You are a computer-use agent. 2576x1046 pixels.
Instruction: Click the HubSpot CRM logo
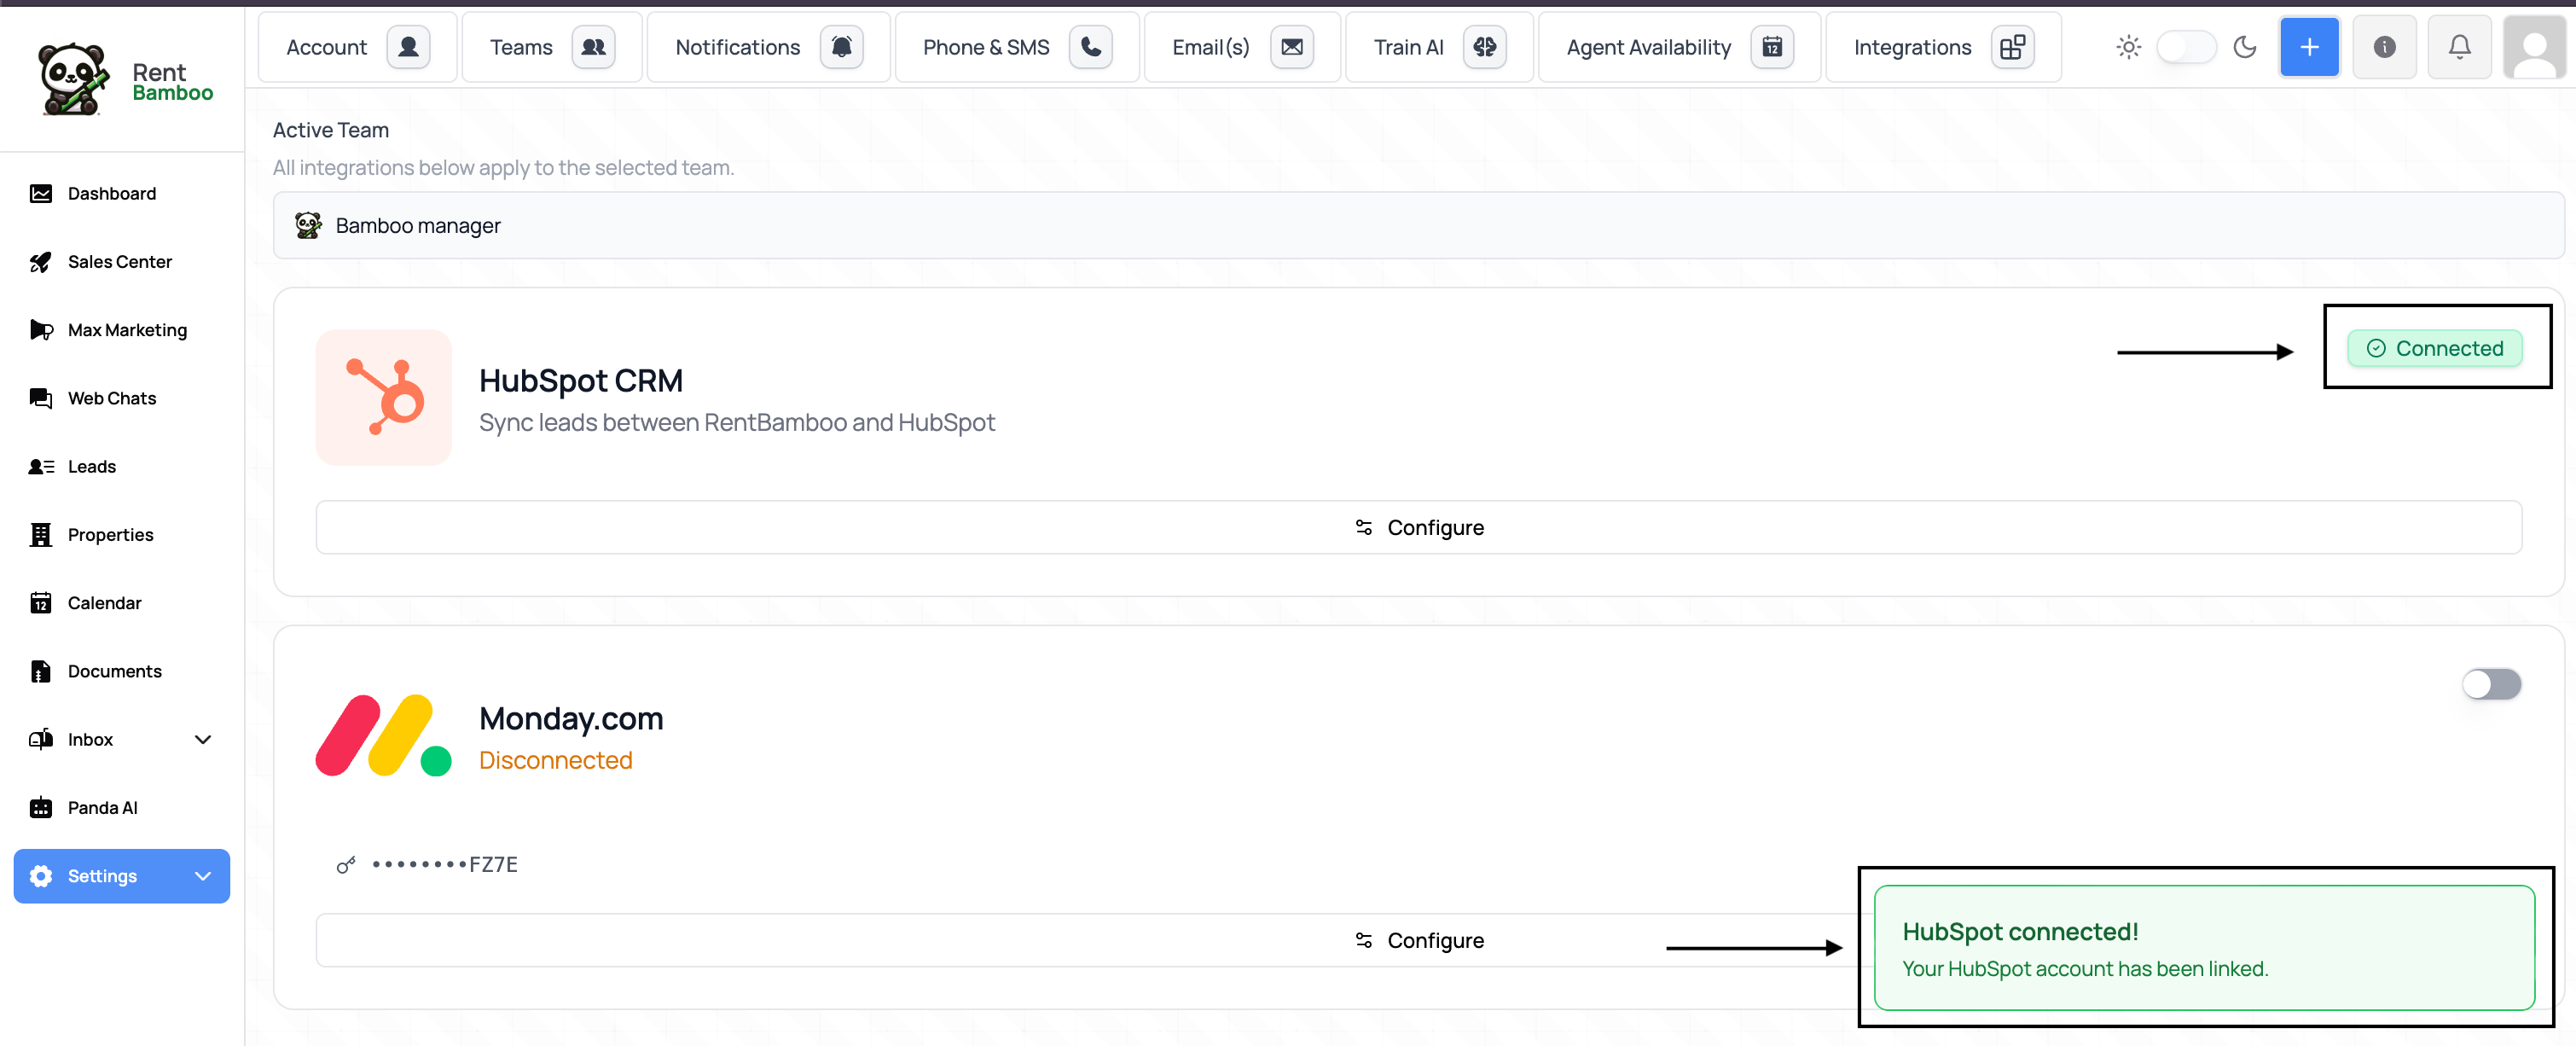pos(384,397)
